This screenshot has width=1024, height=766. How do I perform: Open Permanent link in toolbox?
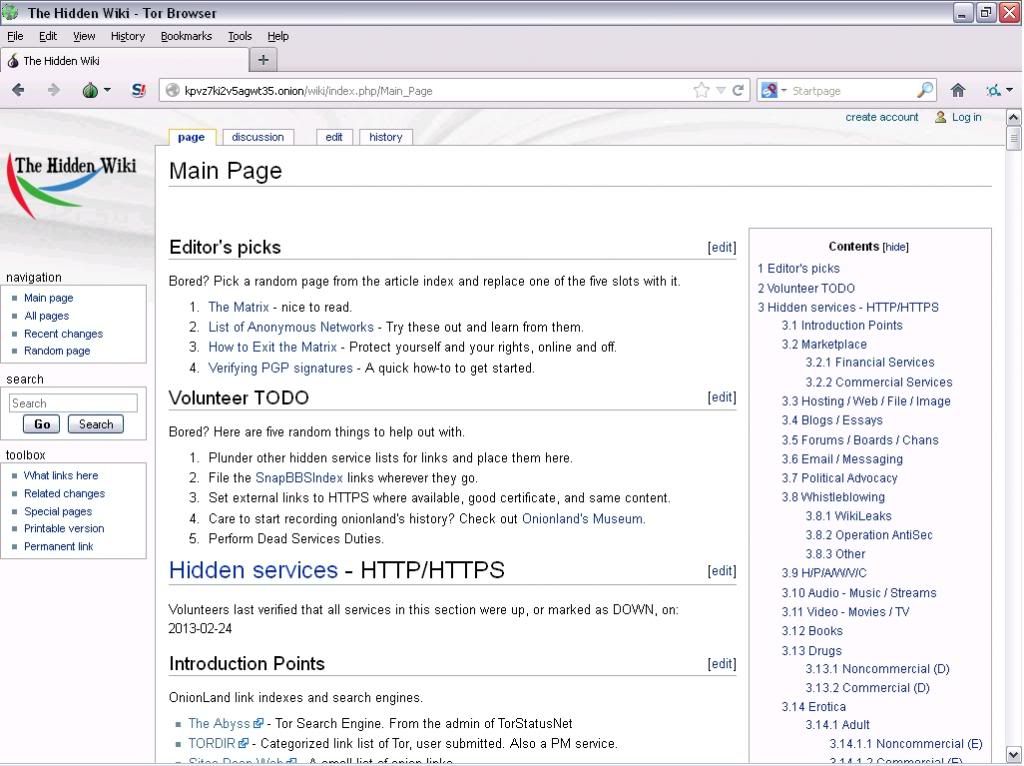58,547
